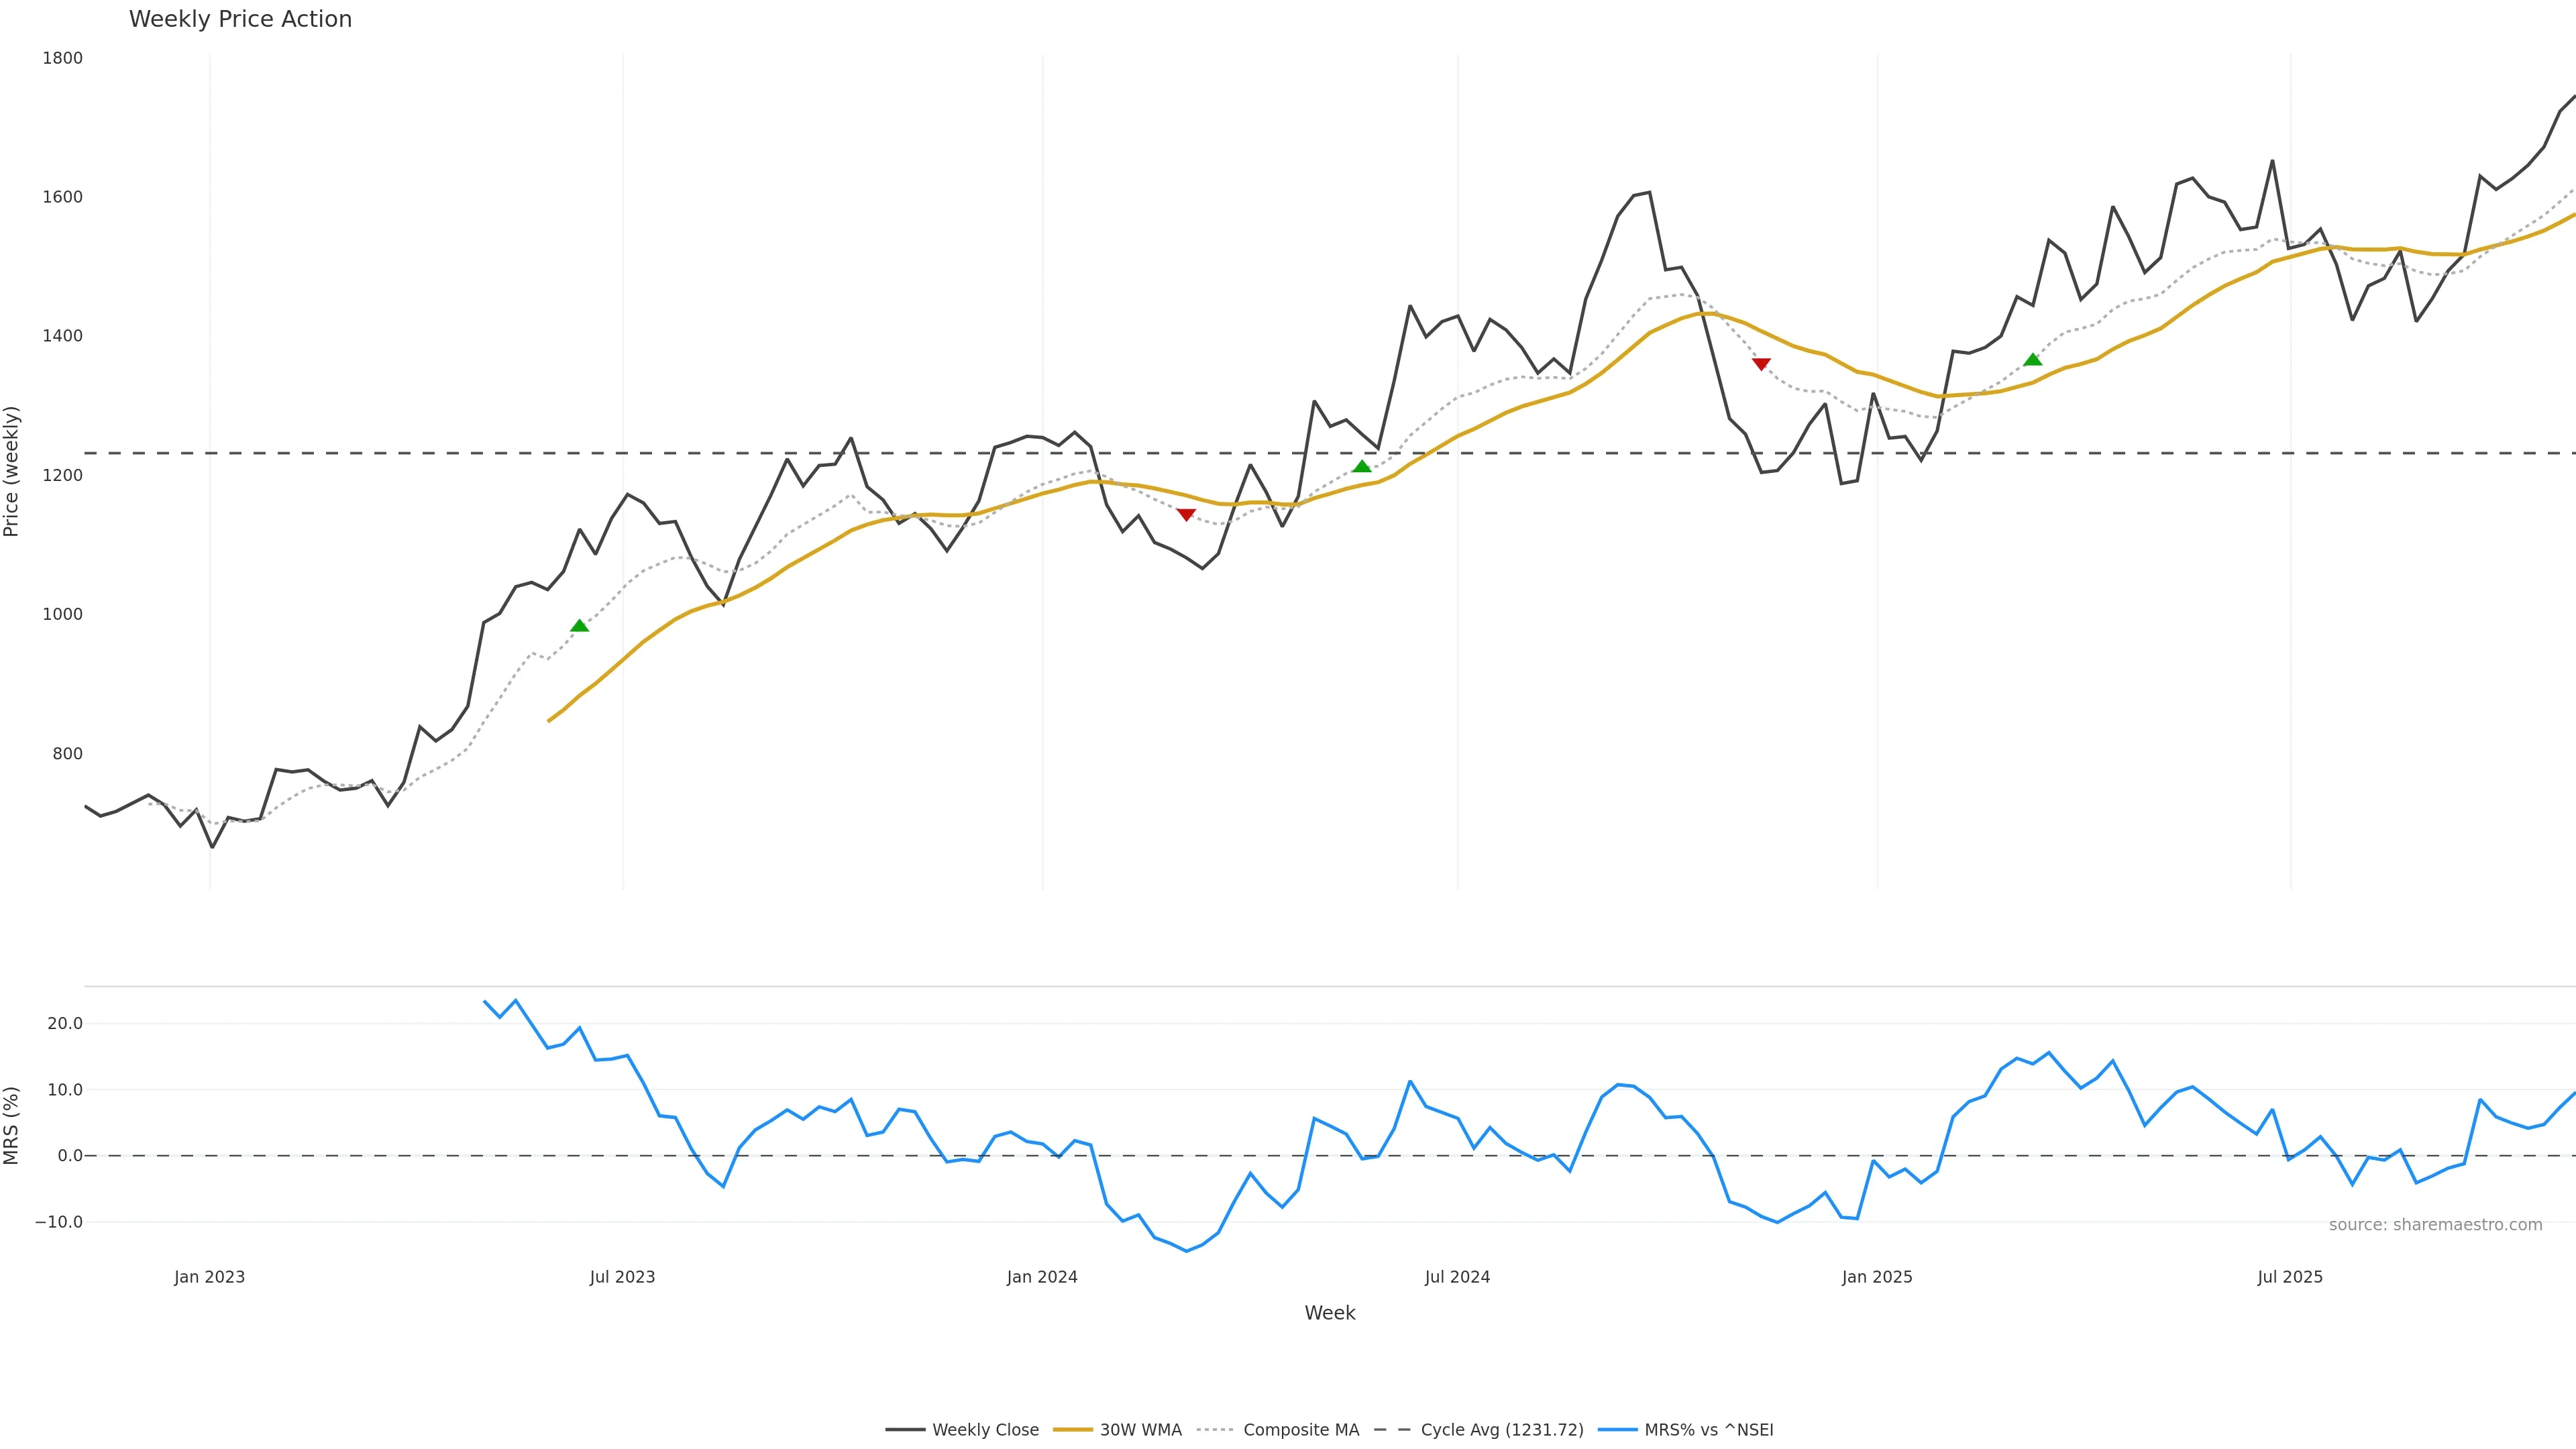The width and height of the screenshot is (2576, 1449).
Task: Click the 0.0 tick label on MRS axis
Action: tap(70, 1156)
